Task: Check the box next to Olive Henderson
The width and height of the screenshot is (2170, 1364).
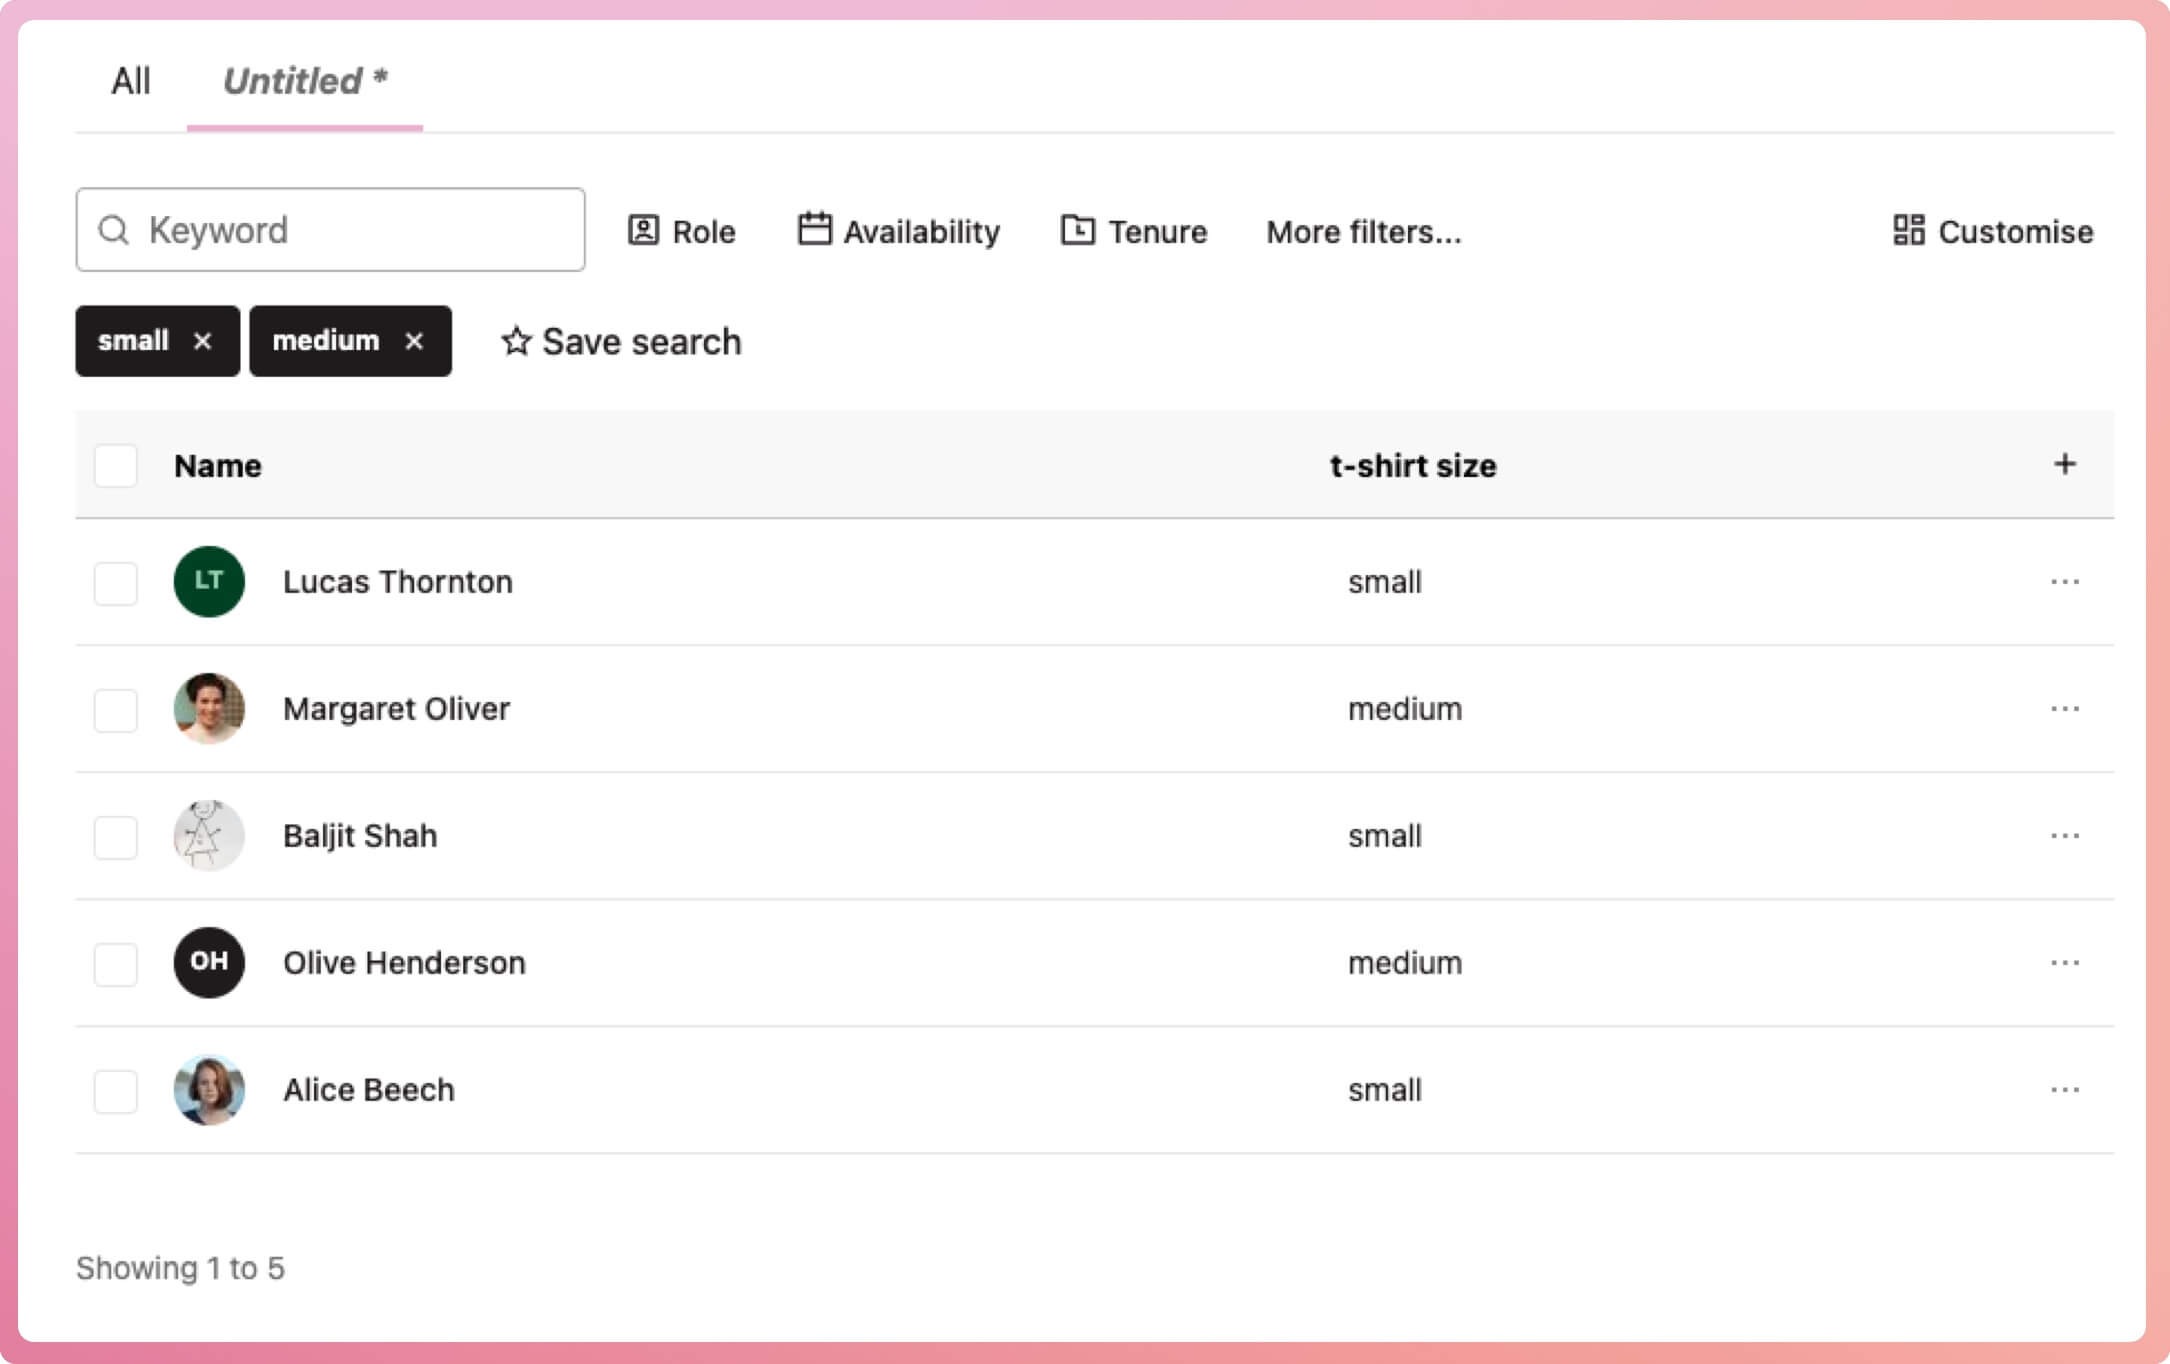Action: [x=116, y=963]
